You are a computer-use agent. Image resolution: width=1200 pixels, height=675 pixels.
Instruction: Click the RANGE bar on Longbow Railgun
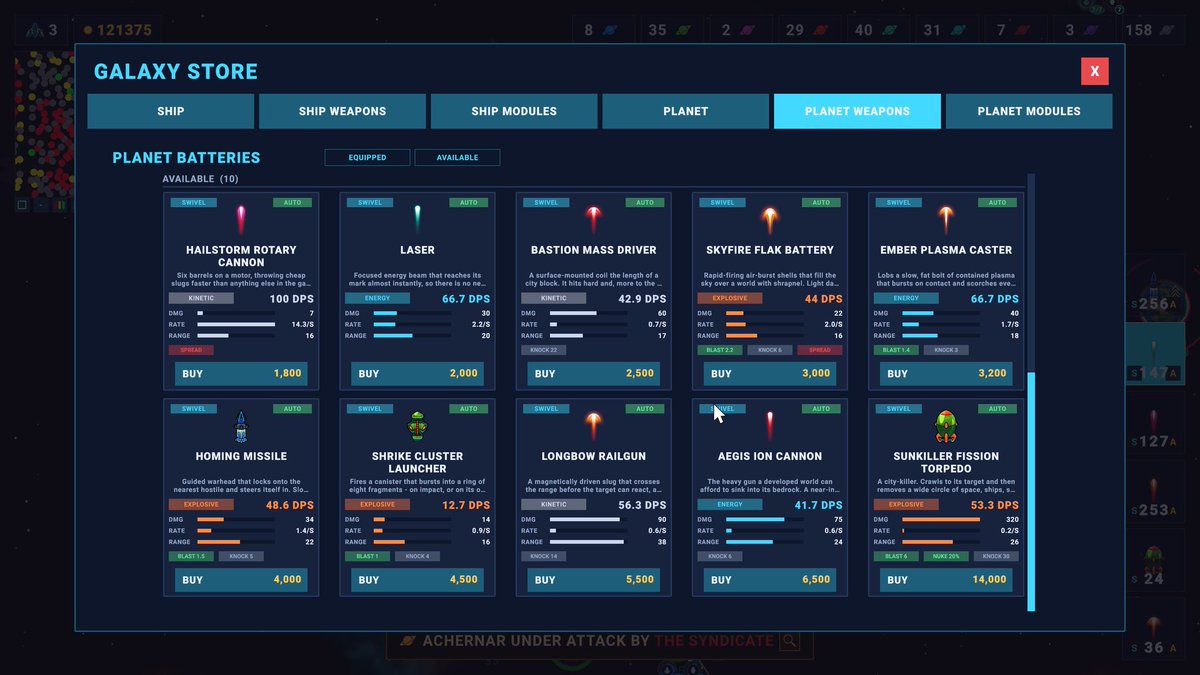click(x=589, y=542)
